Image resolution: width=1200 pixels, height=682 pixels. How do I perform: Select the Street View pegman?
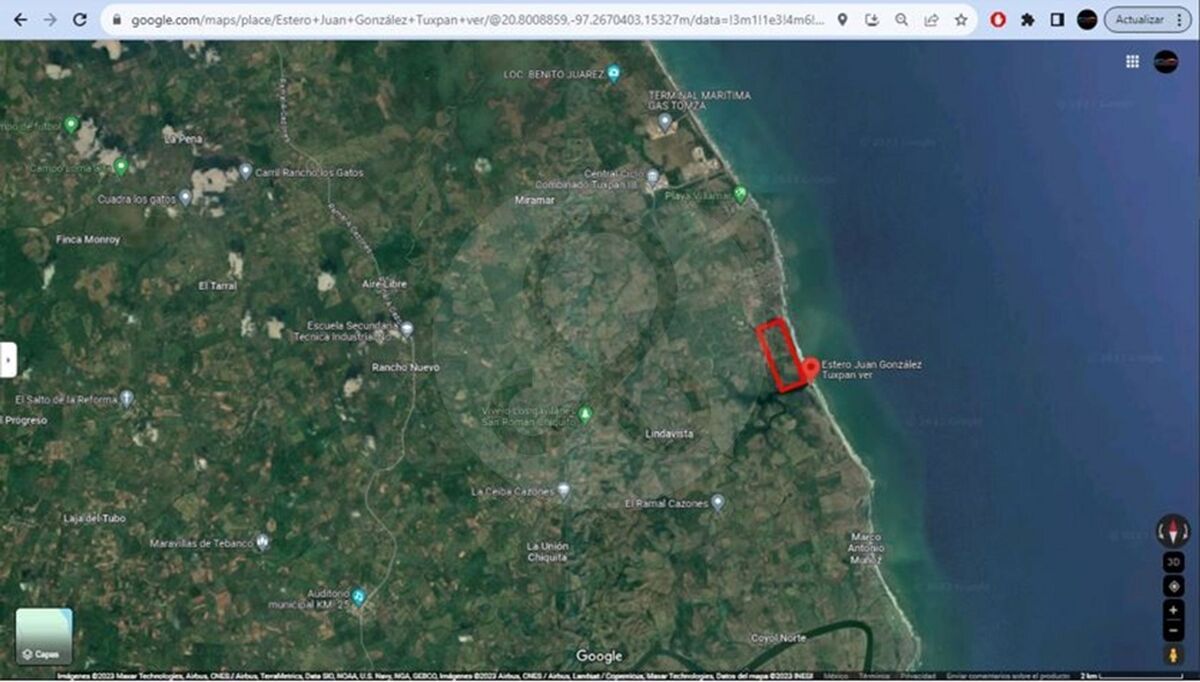pyautogui.click(x=1174, y=656)
